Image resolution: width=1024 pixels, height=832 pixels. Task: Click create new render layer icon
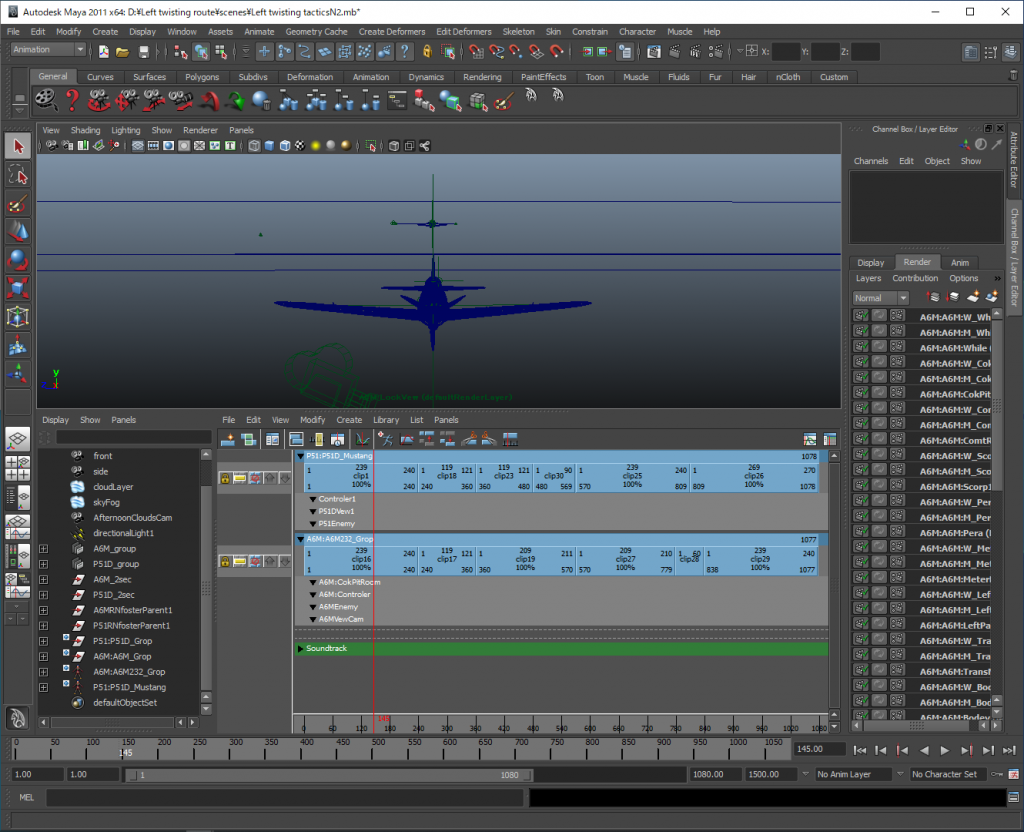973,297
